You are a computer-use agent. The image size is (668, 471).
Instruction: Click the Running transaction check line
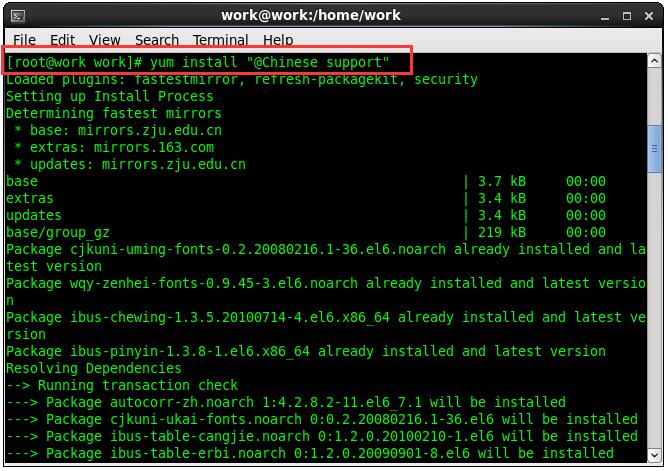[122, 386]
